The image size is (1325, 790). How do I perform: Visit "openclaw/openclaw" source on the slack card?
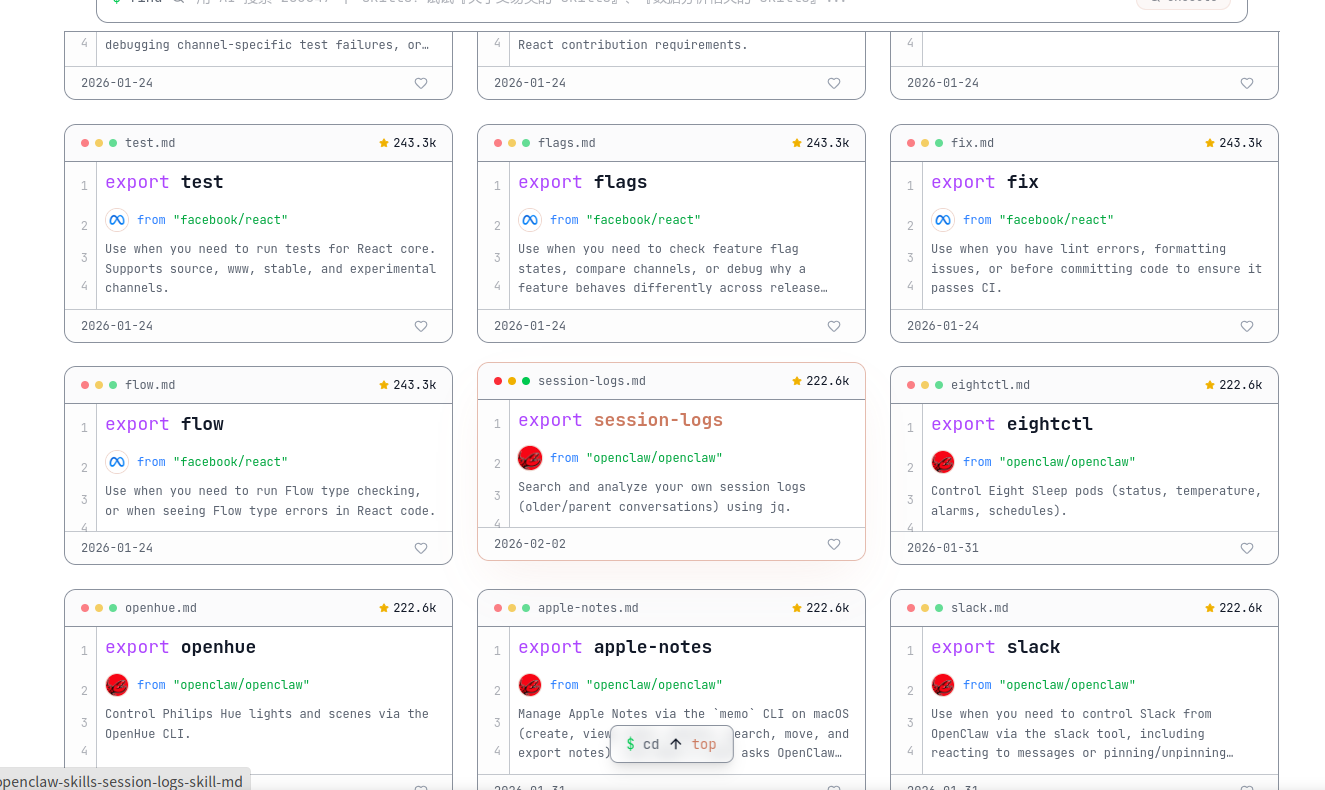1067,685
